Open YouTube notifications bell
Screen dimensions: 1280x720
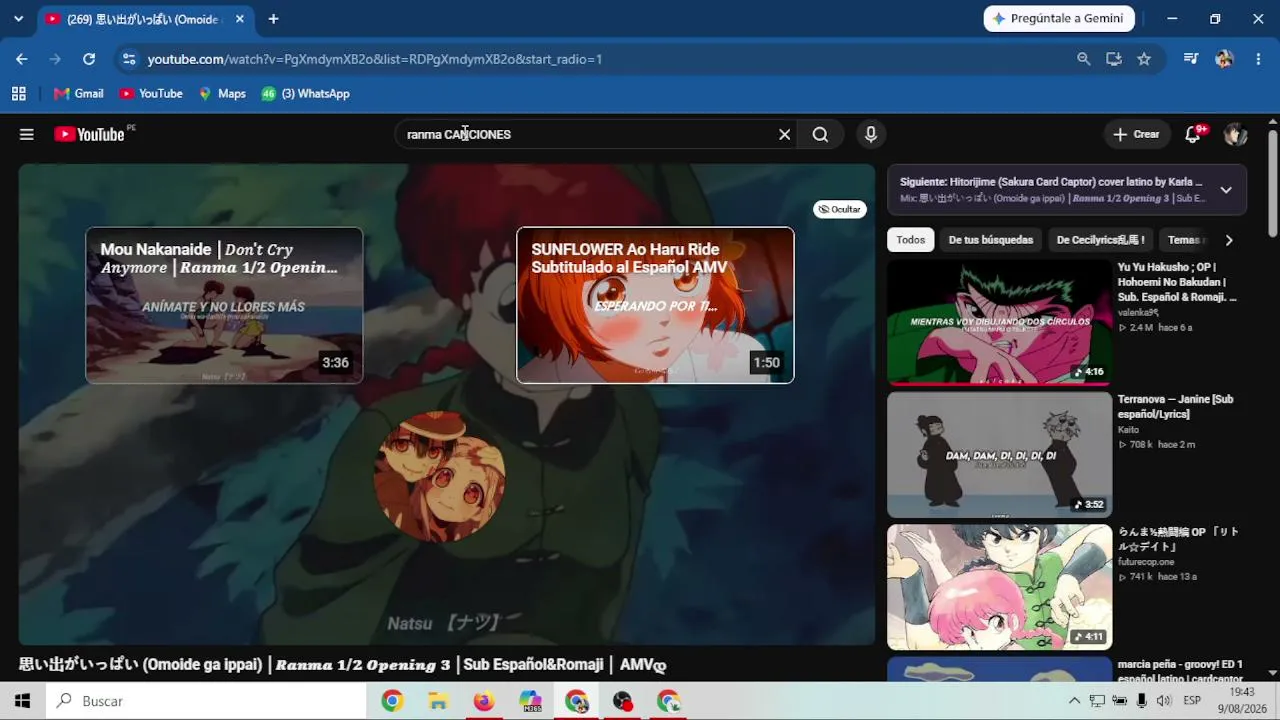tap(1193, 134)
